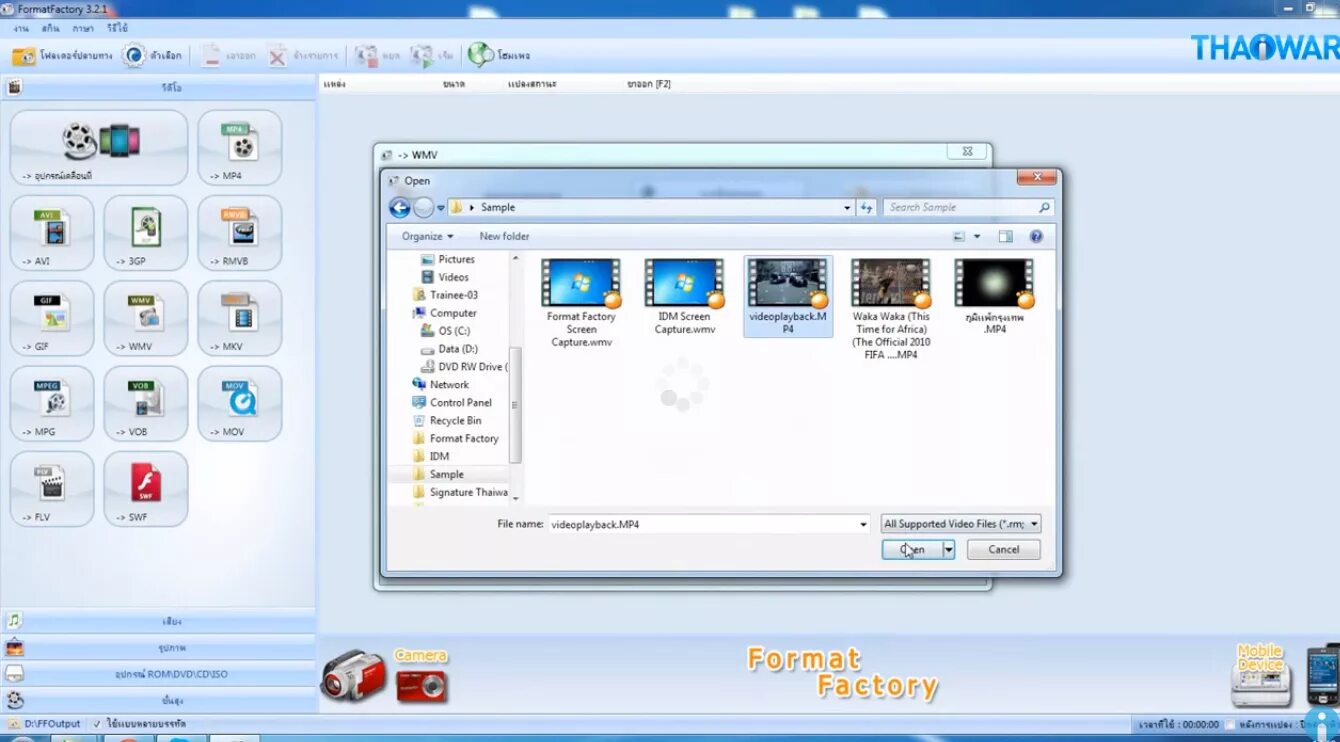1340x742 pixels.
Task: Choose the -> MP4 conversion icon
Action: [240, 147]
